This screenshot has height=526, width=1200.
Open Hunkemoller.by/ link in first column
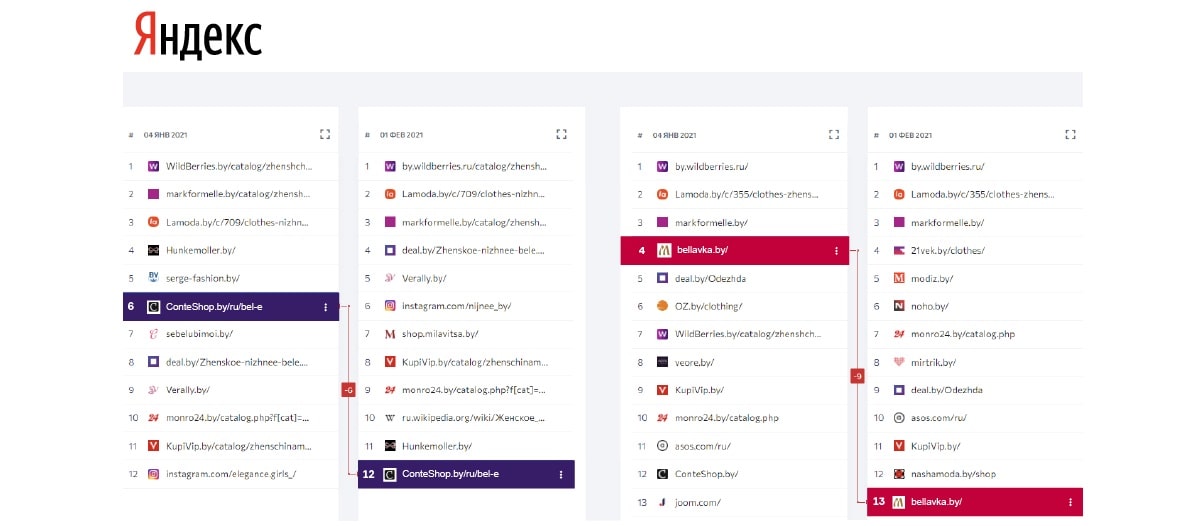point(201,250)
